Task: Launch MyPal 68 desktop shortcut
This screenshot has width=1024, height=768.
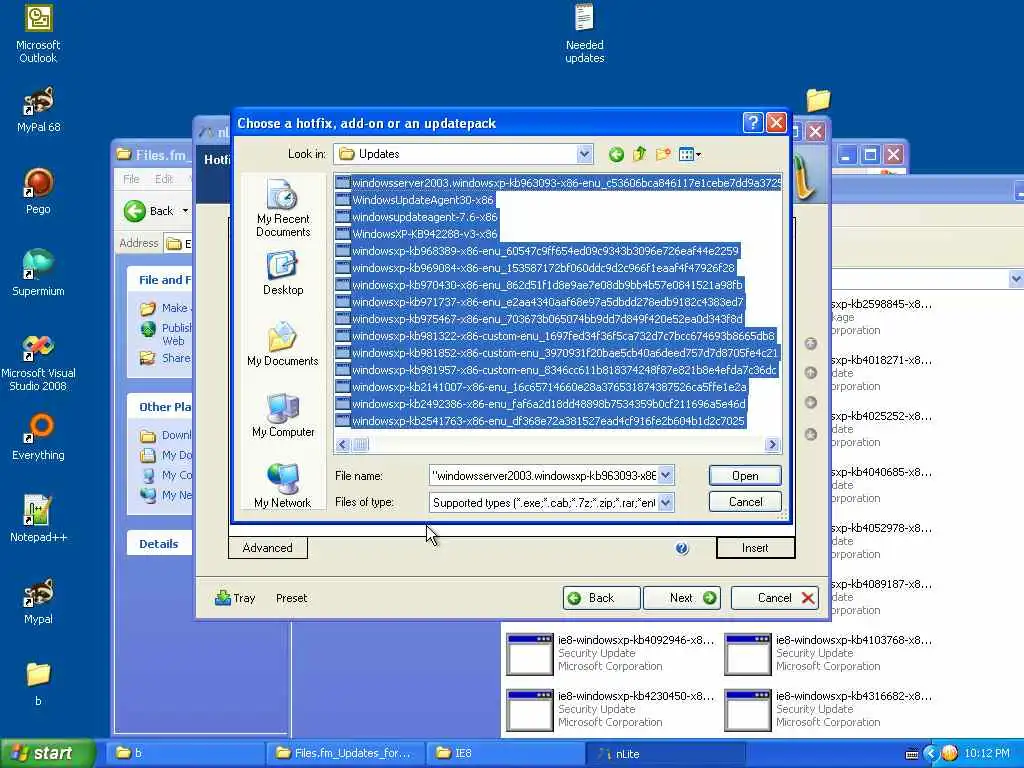Action: click(38, 109)
